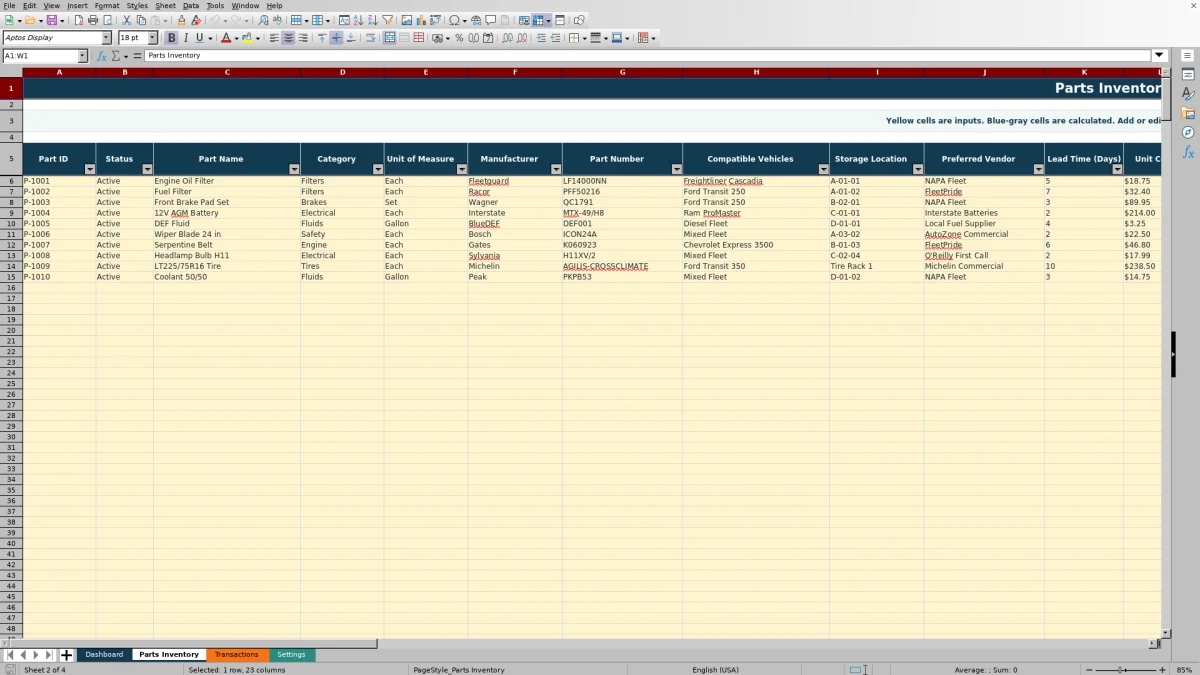1200x675 pixels.
Task: Expand the Name Box dropdown
Action: click(82, 56)
